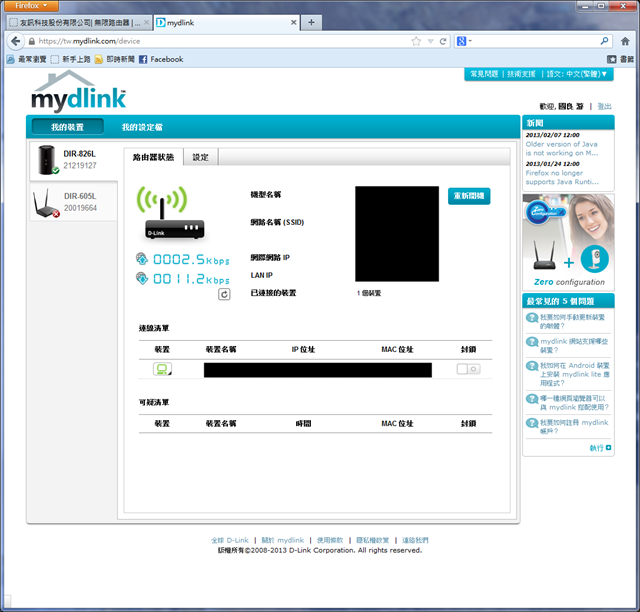The image size is (640, 612).
Task: Open news item about Firefox Java Runtime
Action: (x=562, y=178)
